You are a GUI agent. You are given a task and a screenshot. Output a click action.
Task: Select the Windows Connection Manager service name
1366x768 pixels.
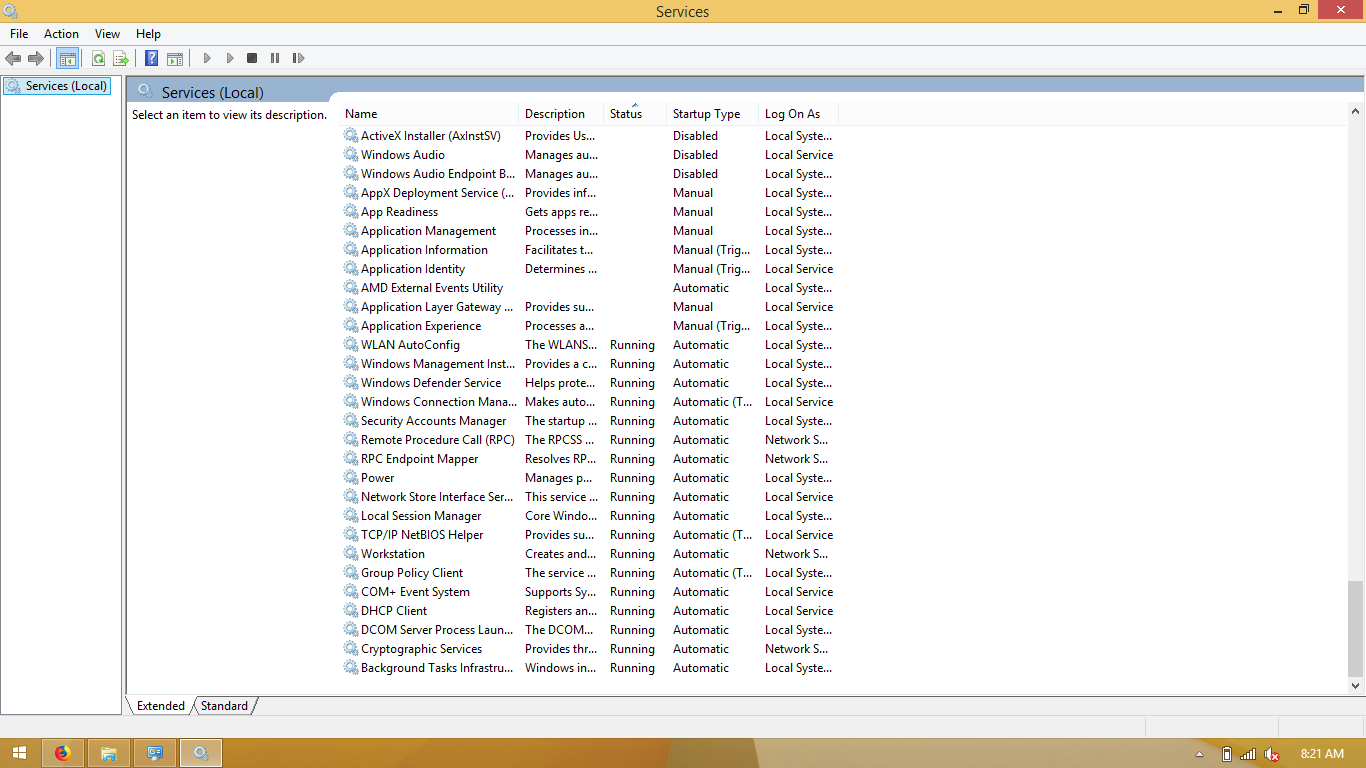439,402
